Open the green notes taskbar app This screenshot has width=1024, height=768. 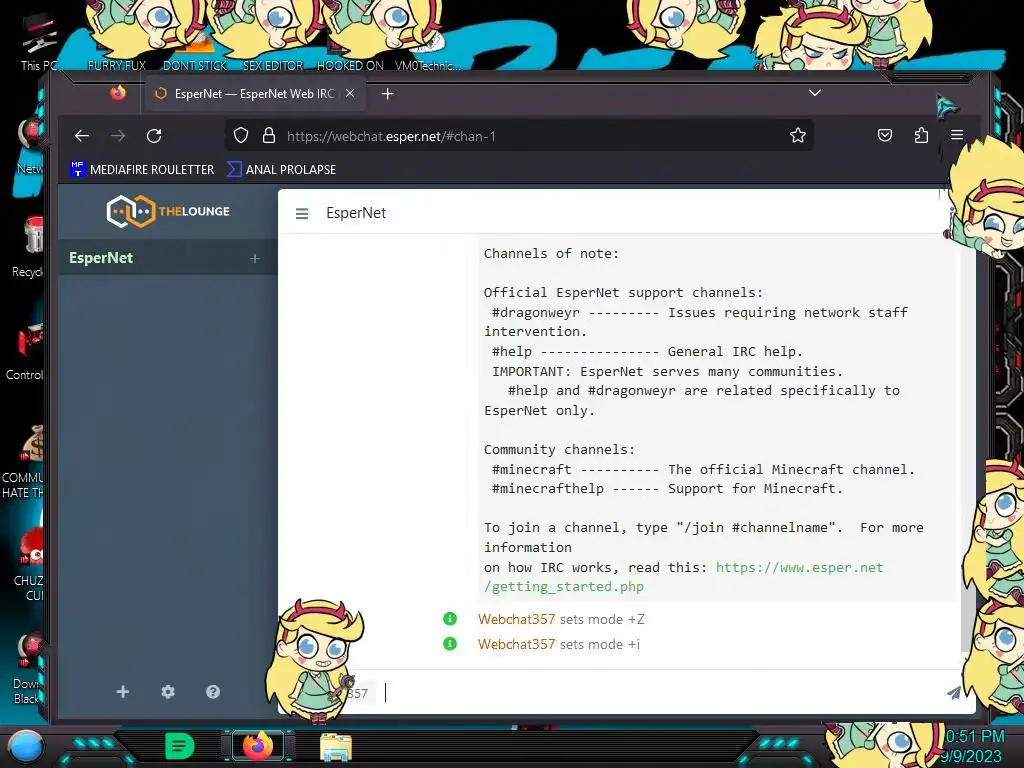pyautogui.click(x=180, y=746)
